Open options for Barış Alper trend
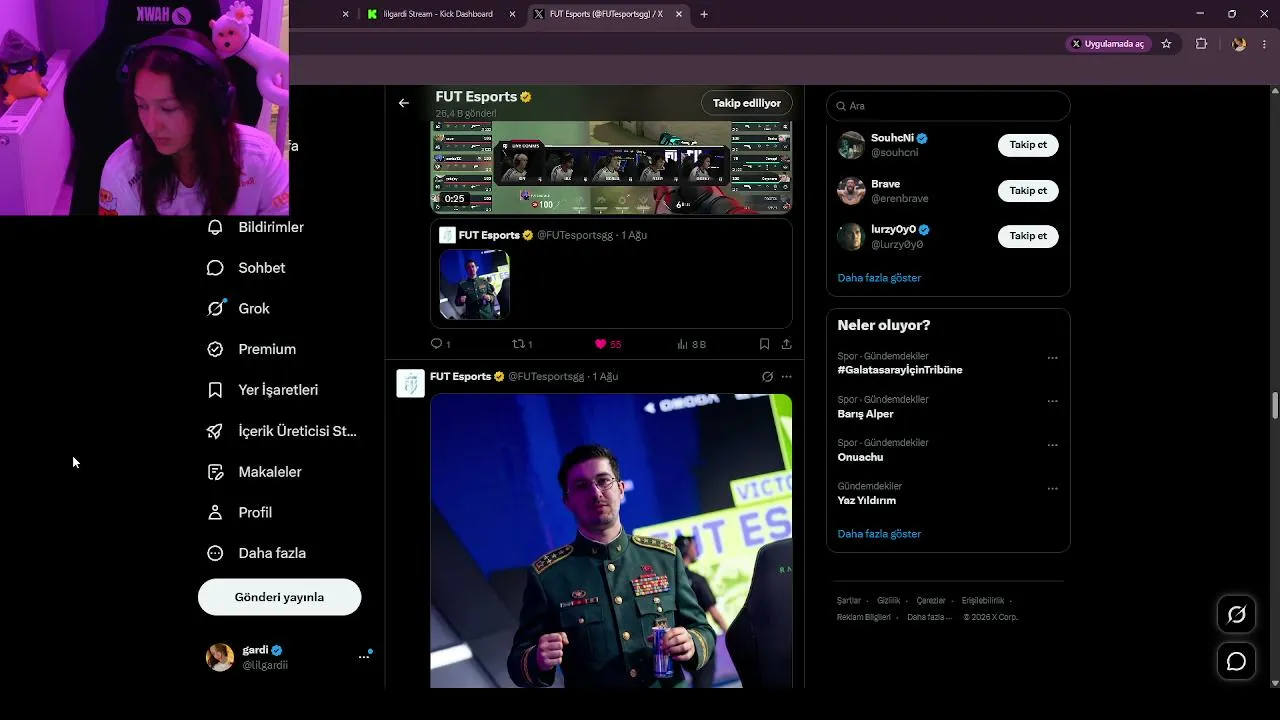The height and width of the screenshot is (720, 1280). coord(1052,401)
